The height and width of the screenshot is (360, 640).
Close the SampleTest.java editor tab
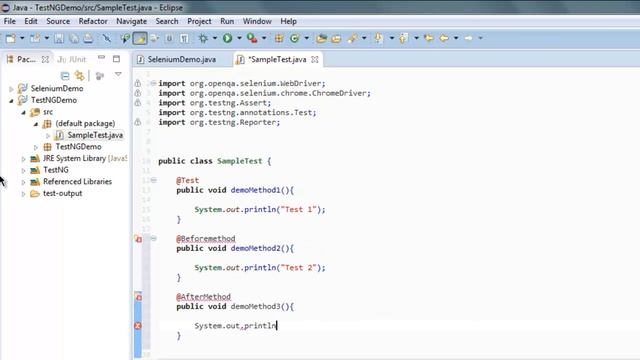pyautogui.click(x=315, y=60)
